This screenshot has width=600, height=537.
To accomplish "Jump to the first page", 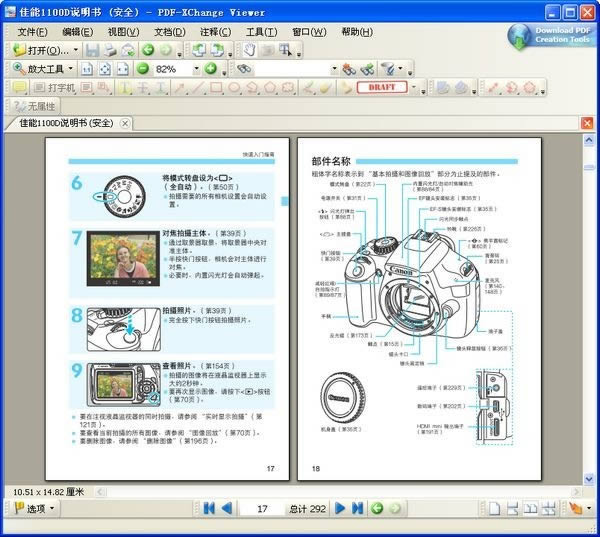I will click(209, 508).
